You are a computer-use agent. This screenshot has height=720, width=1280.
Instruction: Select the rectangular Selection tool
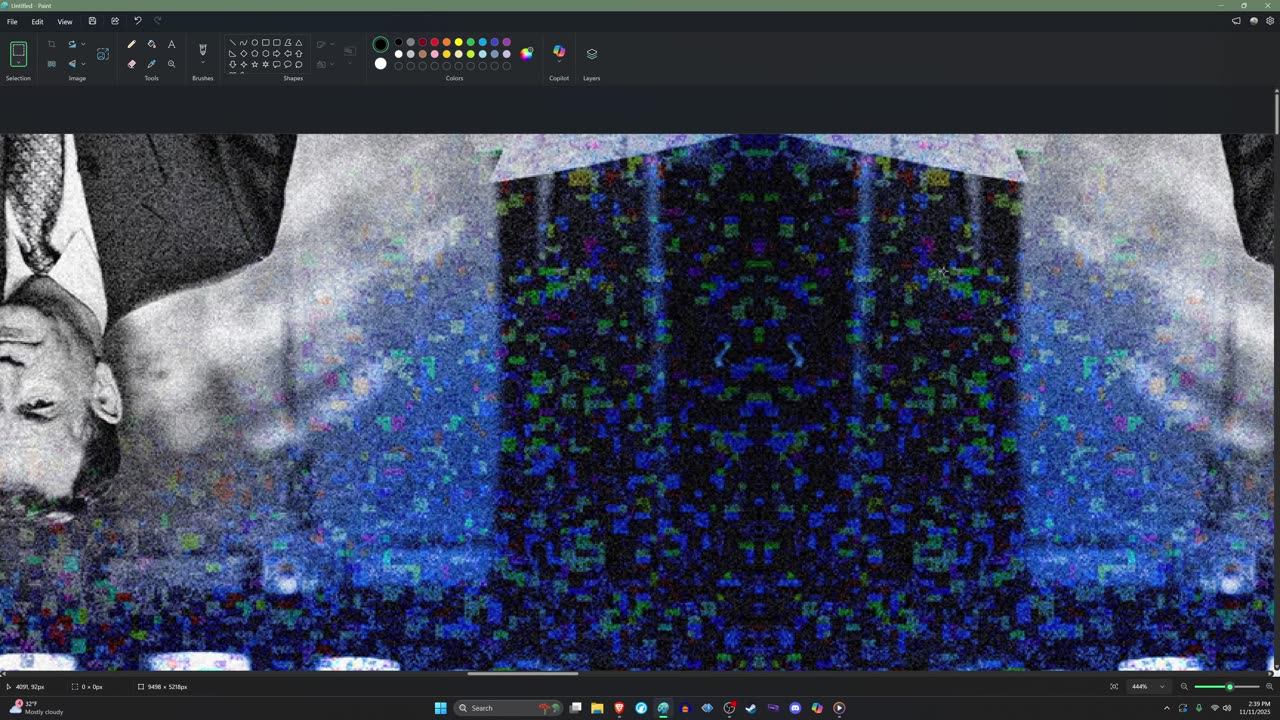tap(18, 50)
